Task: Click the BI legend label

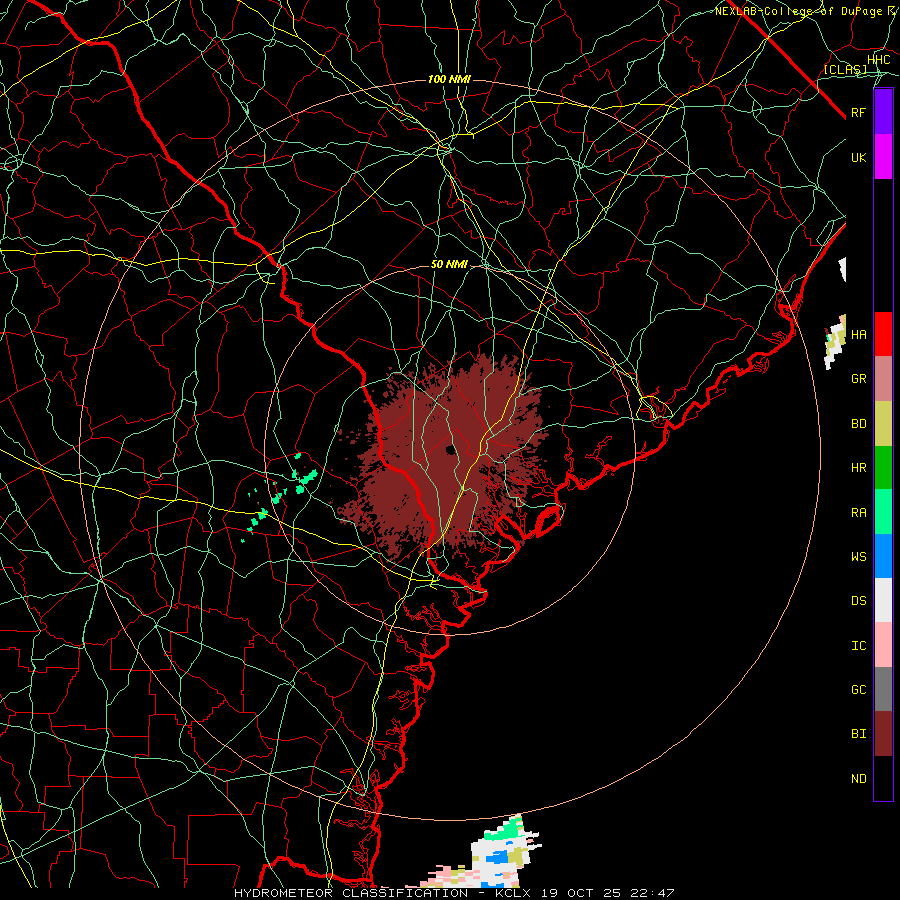Action: [x=858, y=734]
